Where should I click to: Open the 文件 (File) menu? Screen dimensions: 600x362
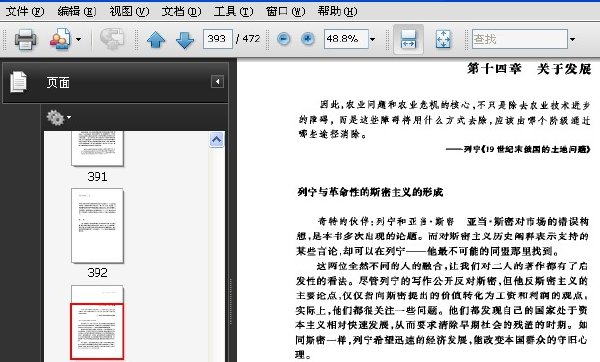coord(24,11)
